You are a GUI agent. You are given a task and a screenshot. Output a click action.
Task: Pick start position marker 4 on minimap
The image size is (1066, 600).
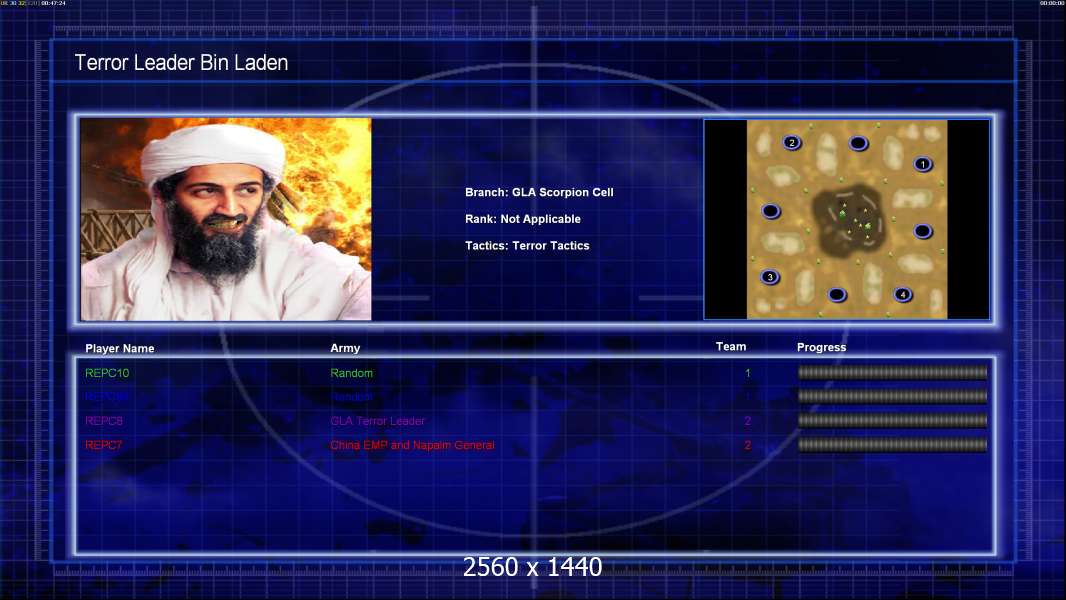click(x=903, y=294)
